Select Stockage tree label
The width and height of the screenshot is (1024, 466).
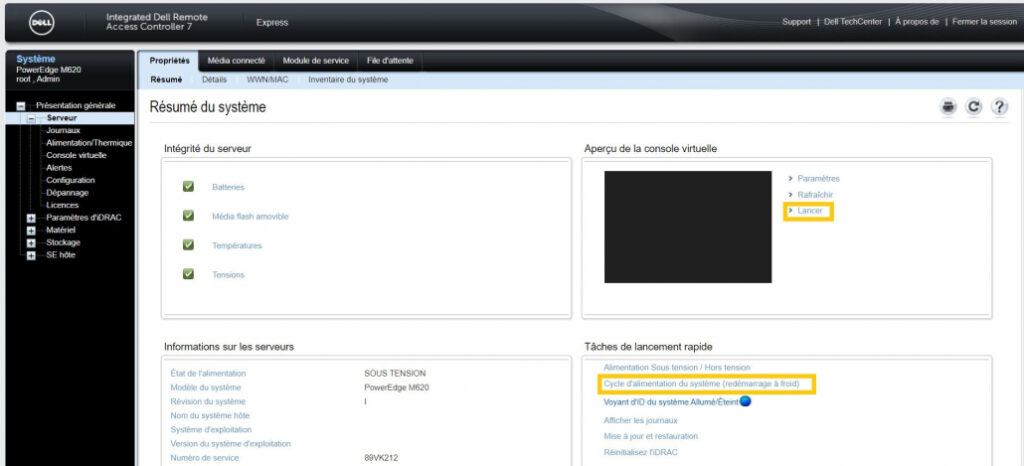click(63, 243)
